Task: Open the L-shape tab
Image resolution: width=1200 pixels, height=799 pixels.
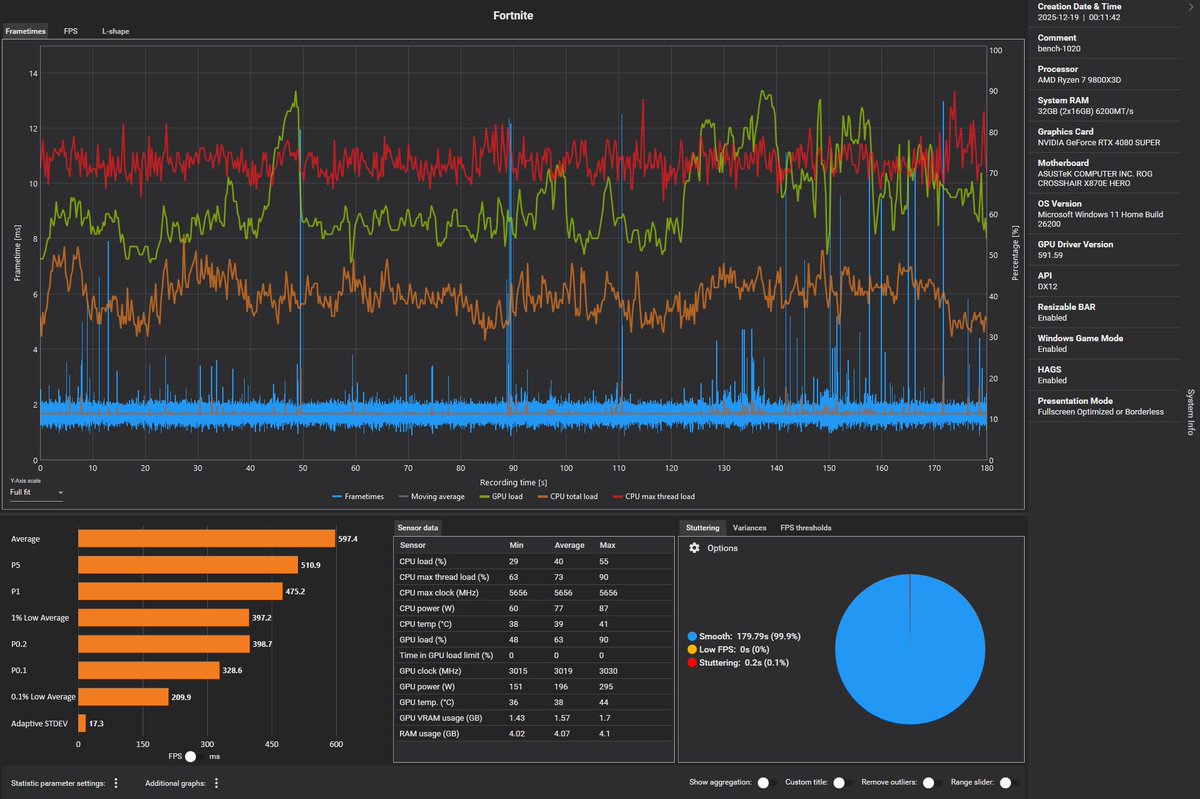Action: click(x=115, y=31)
